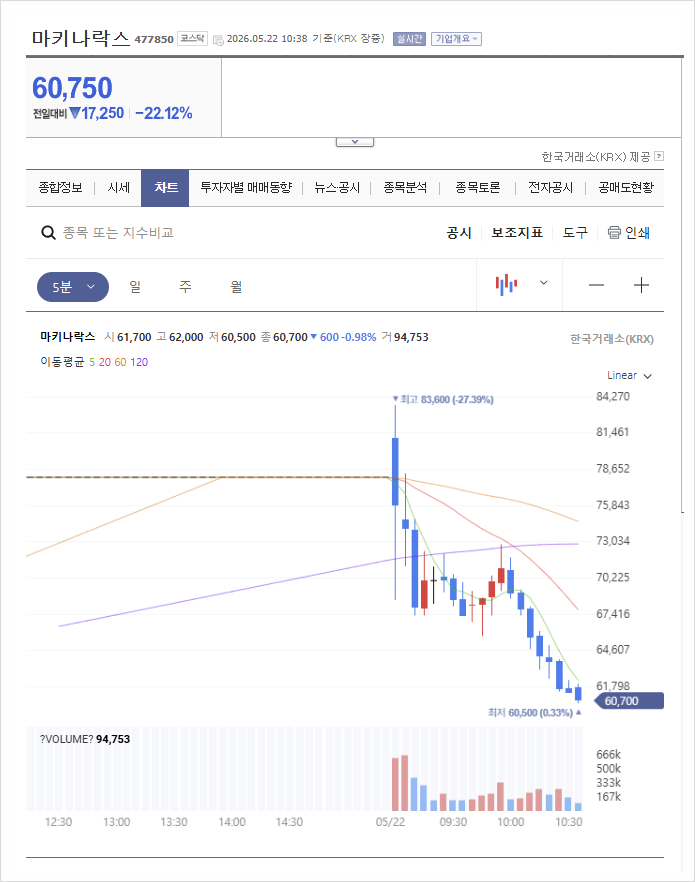Select the 차트 tab
Viewport: 695px width, 882px height.
[165, 188]
